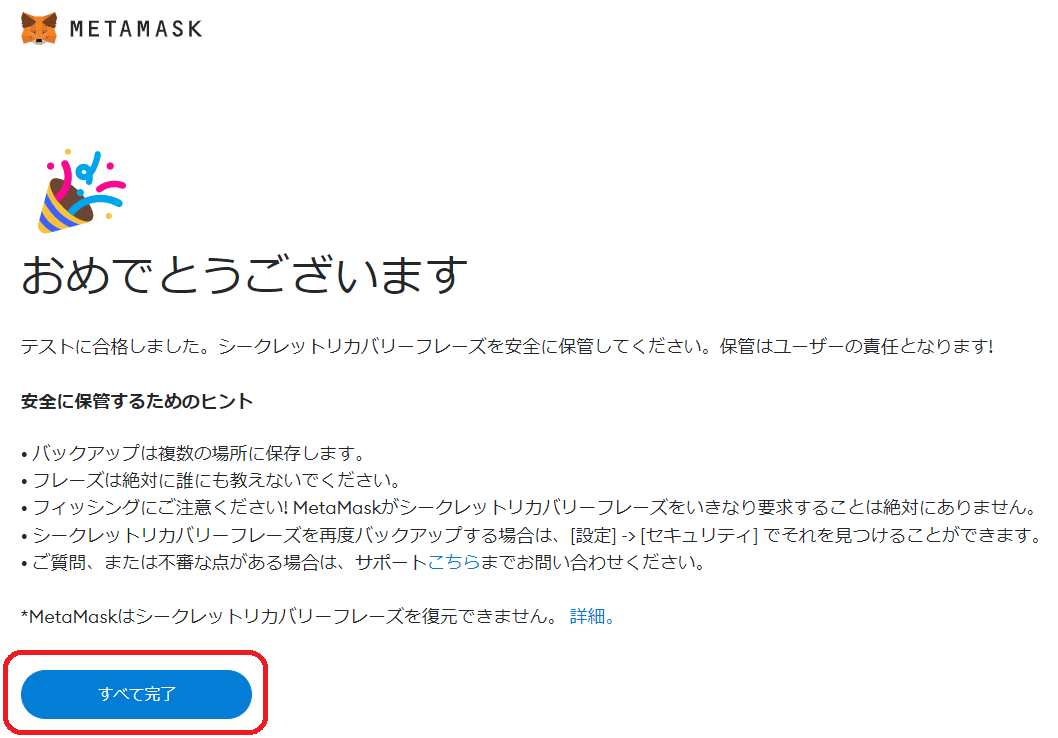Open the こちら support link
Screen dimensions: 1058x738
[453, 562]
